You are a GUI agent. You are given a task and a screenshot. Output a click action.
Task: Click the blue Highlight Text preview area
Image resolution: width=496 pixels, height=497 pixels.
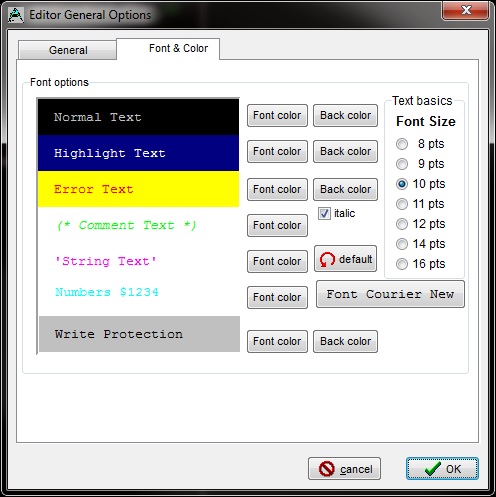pos(138,153)
